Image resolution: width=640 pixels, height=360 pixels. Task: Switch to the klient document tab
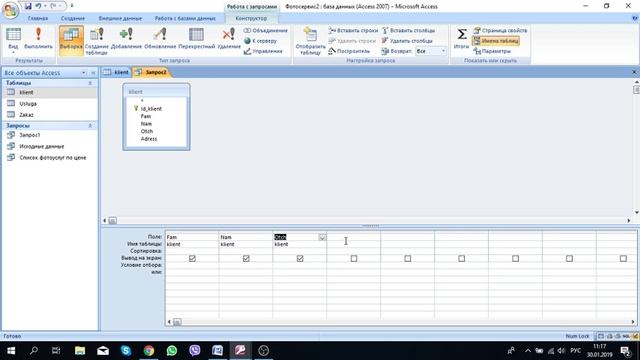[x=116, y=72]
